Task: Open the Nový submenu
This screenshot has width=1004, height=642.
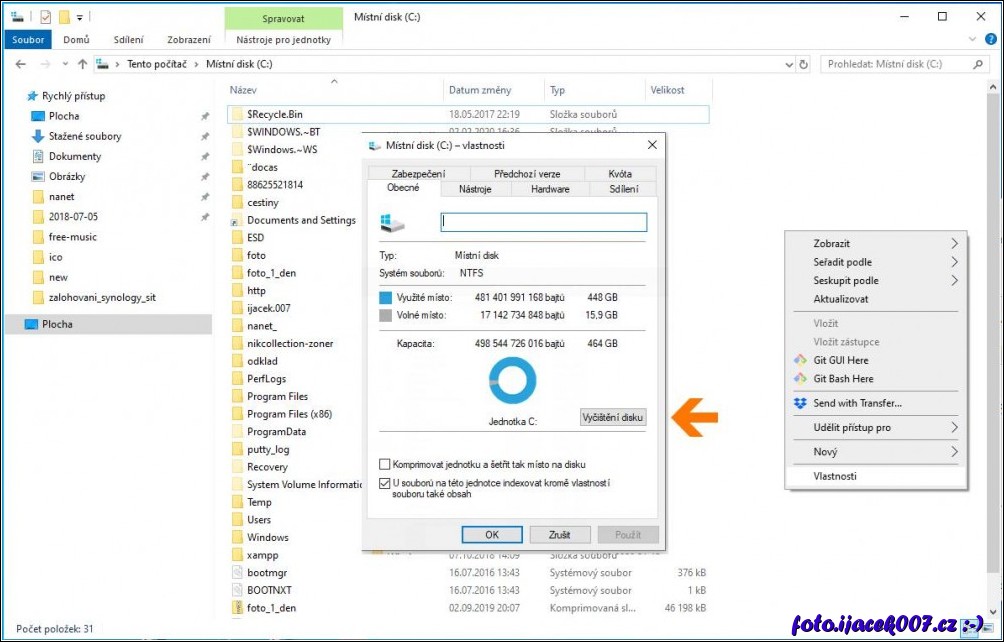Action: click(954, 452)
